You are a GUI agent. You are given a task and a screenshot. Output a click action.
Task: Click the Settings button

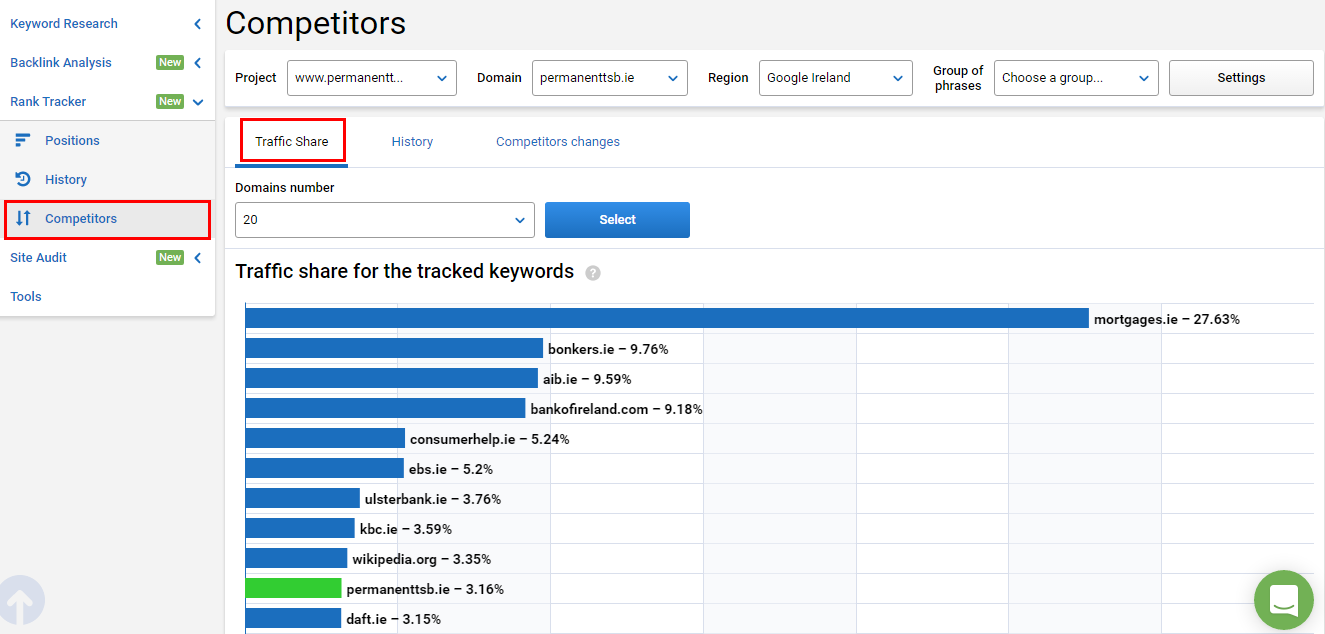tap(1241, 78)
